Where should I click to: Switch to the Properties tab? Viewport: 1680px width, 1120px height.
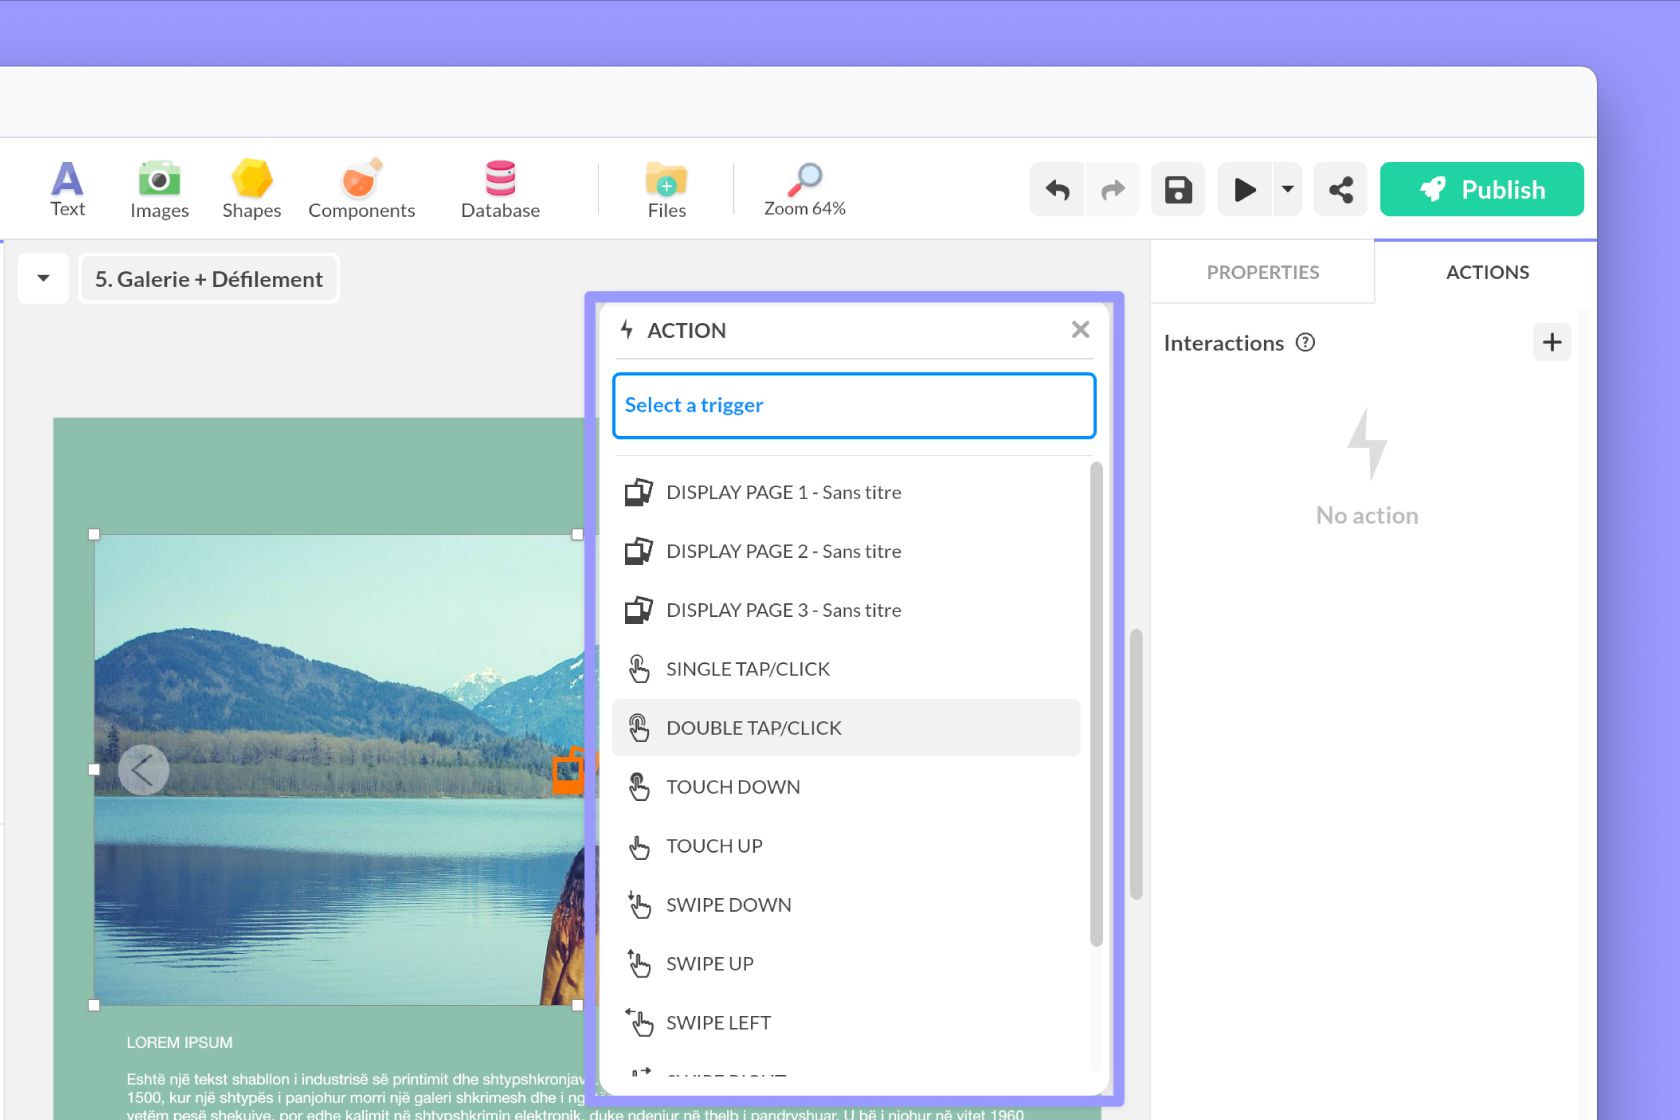[x=1263, y=271]
